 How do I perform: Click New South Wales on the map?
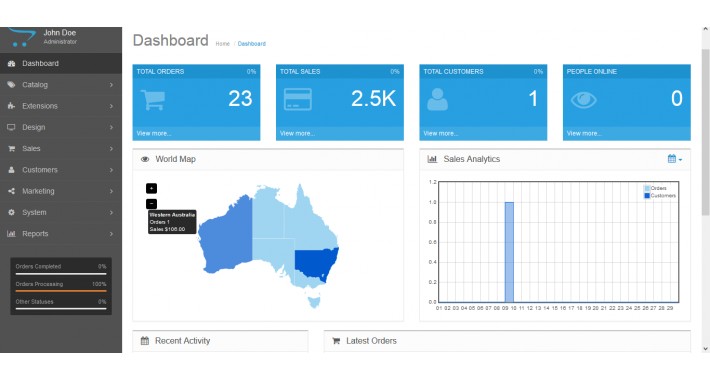point(315,264)
